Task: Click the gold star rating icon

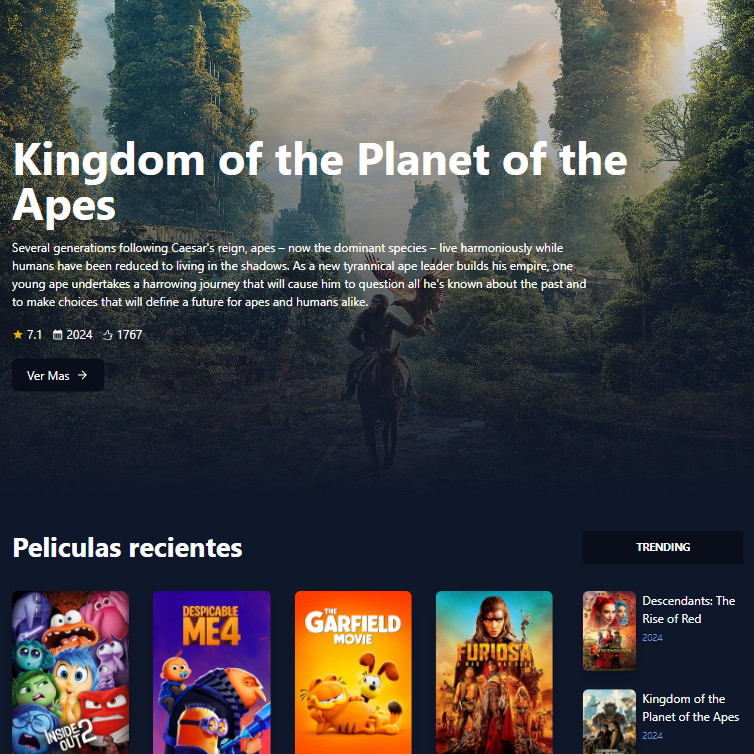Action: click(x=18, y=335)
